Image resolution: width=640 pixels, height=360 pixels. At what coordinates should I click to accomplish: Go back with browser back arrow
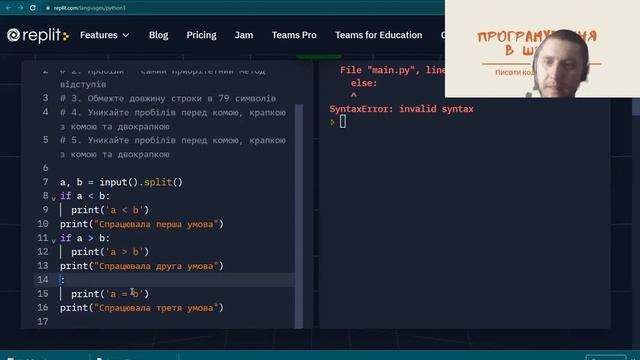[8, 8]
